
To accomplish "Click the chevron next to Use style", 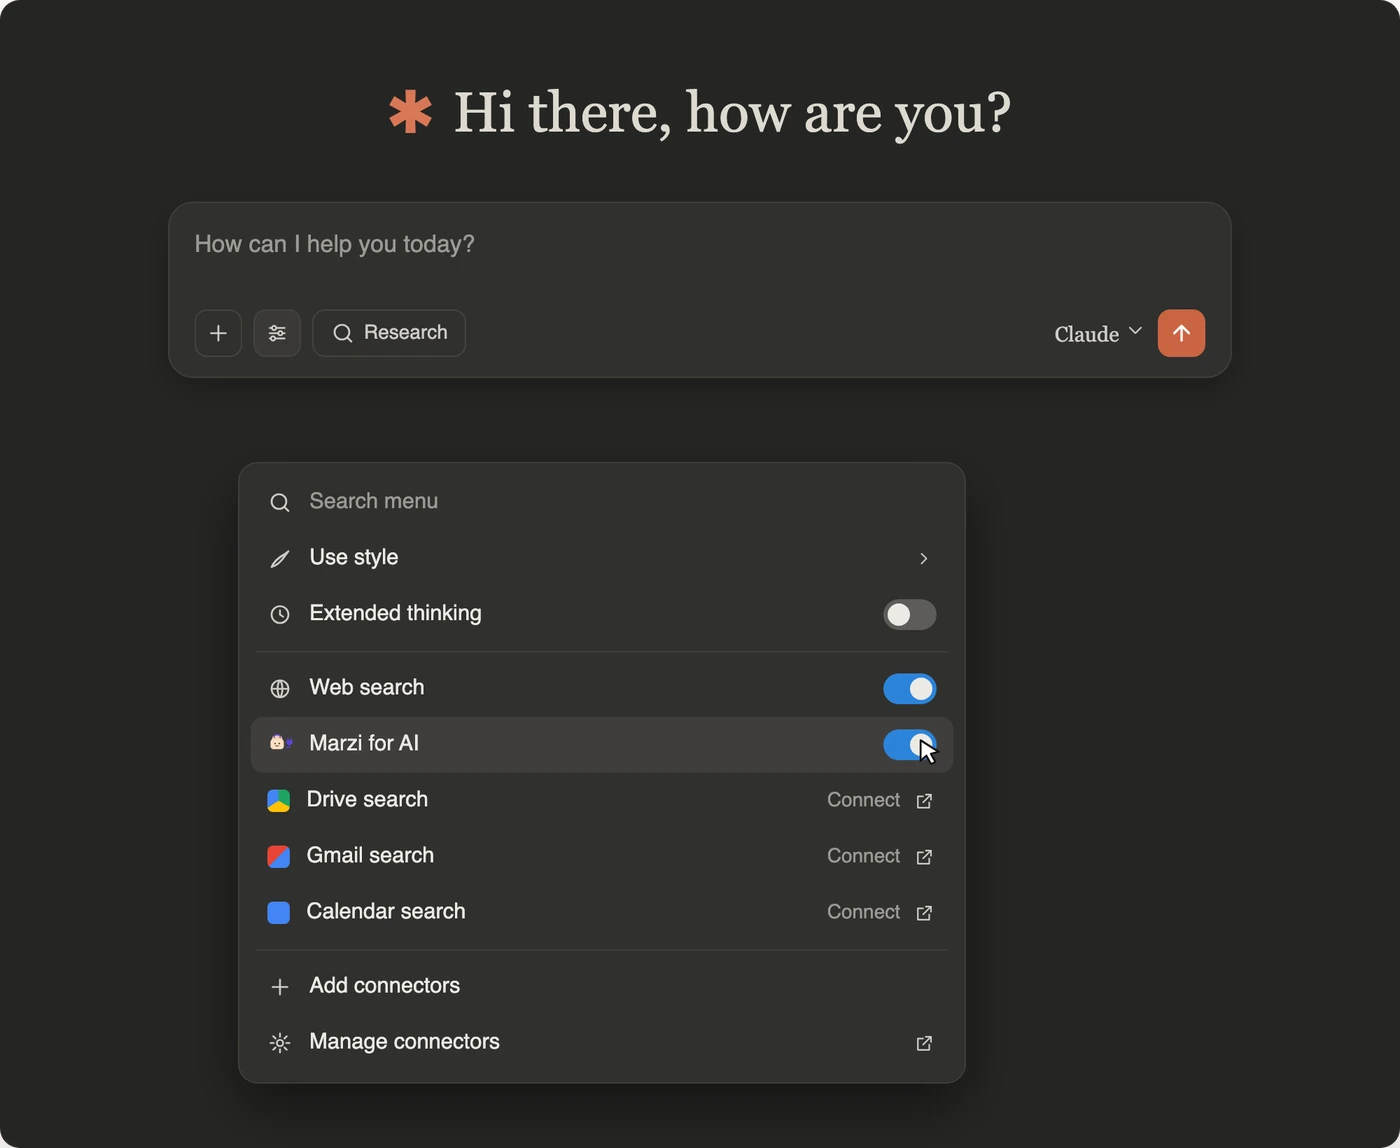I will click(923, 559).
